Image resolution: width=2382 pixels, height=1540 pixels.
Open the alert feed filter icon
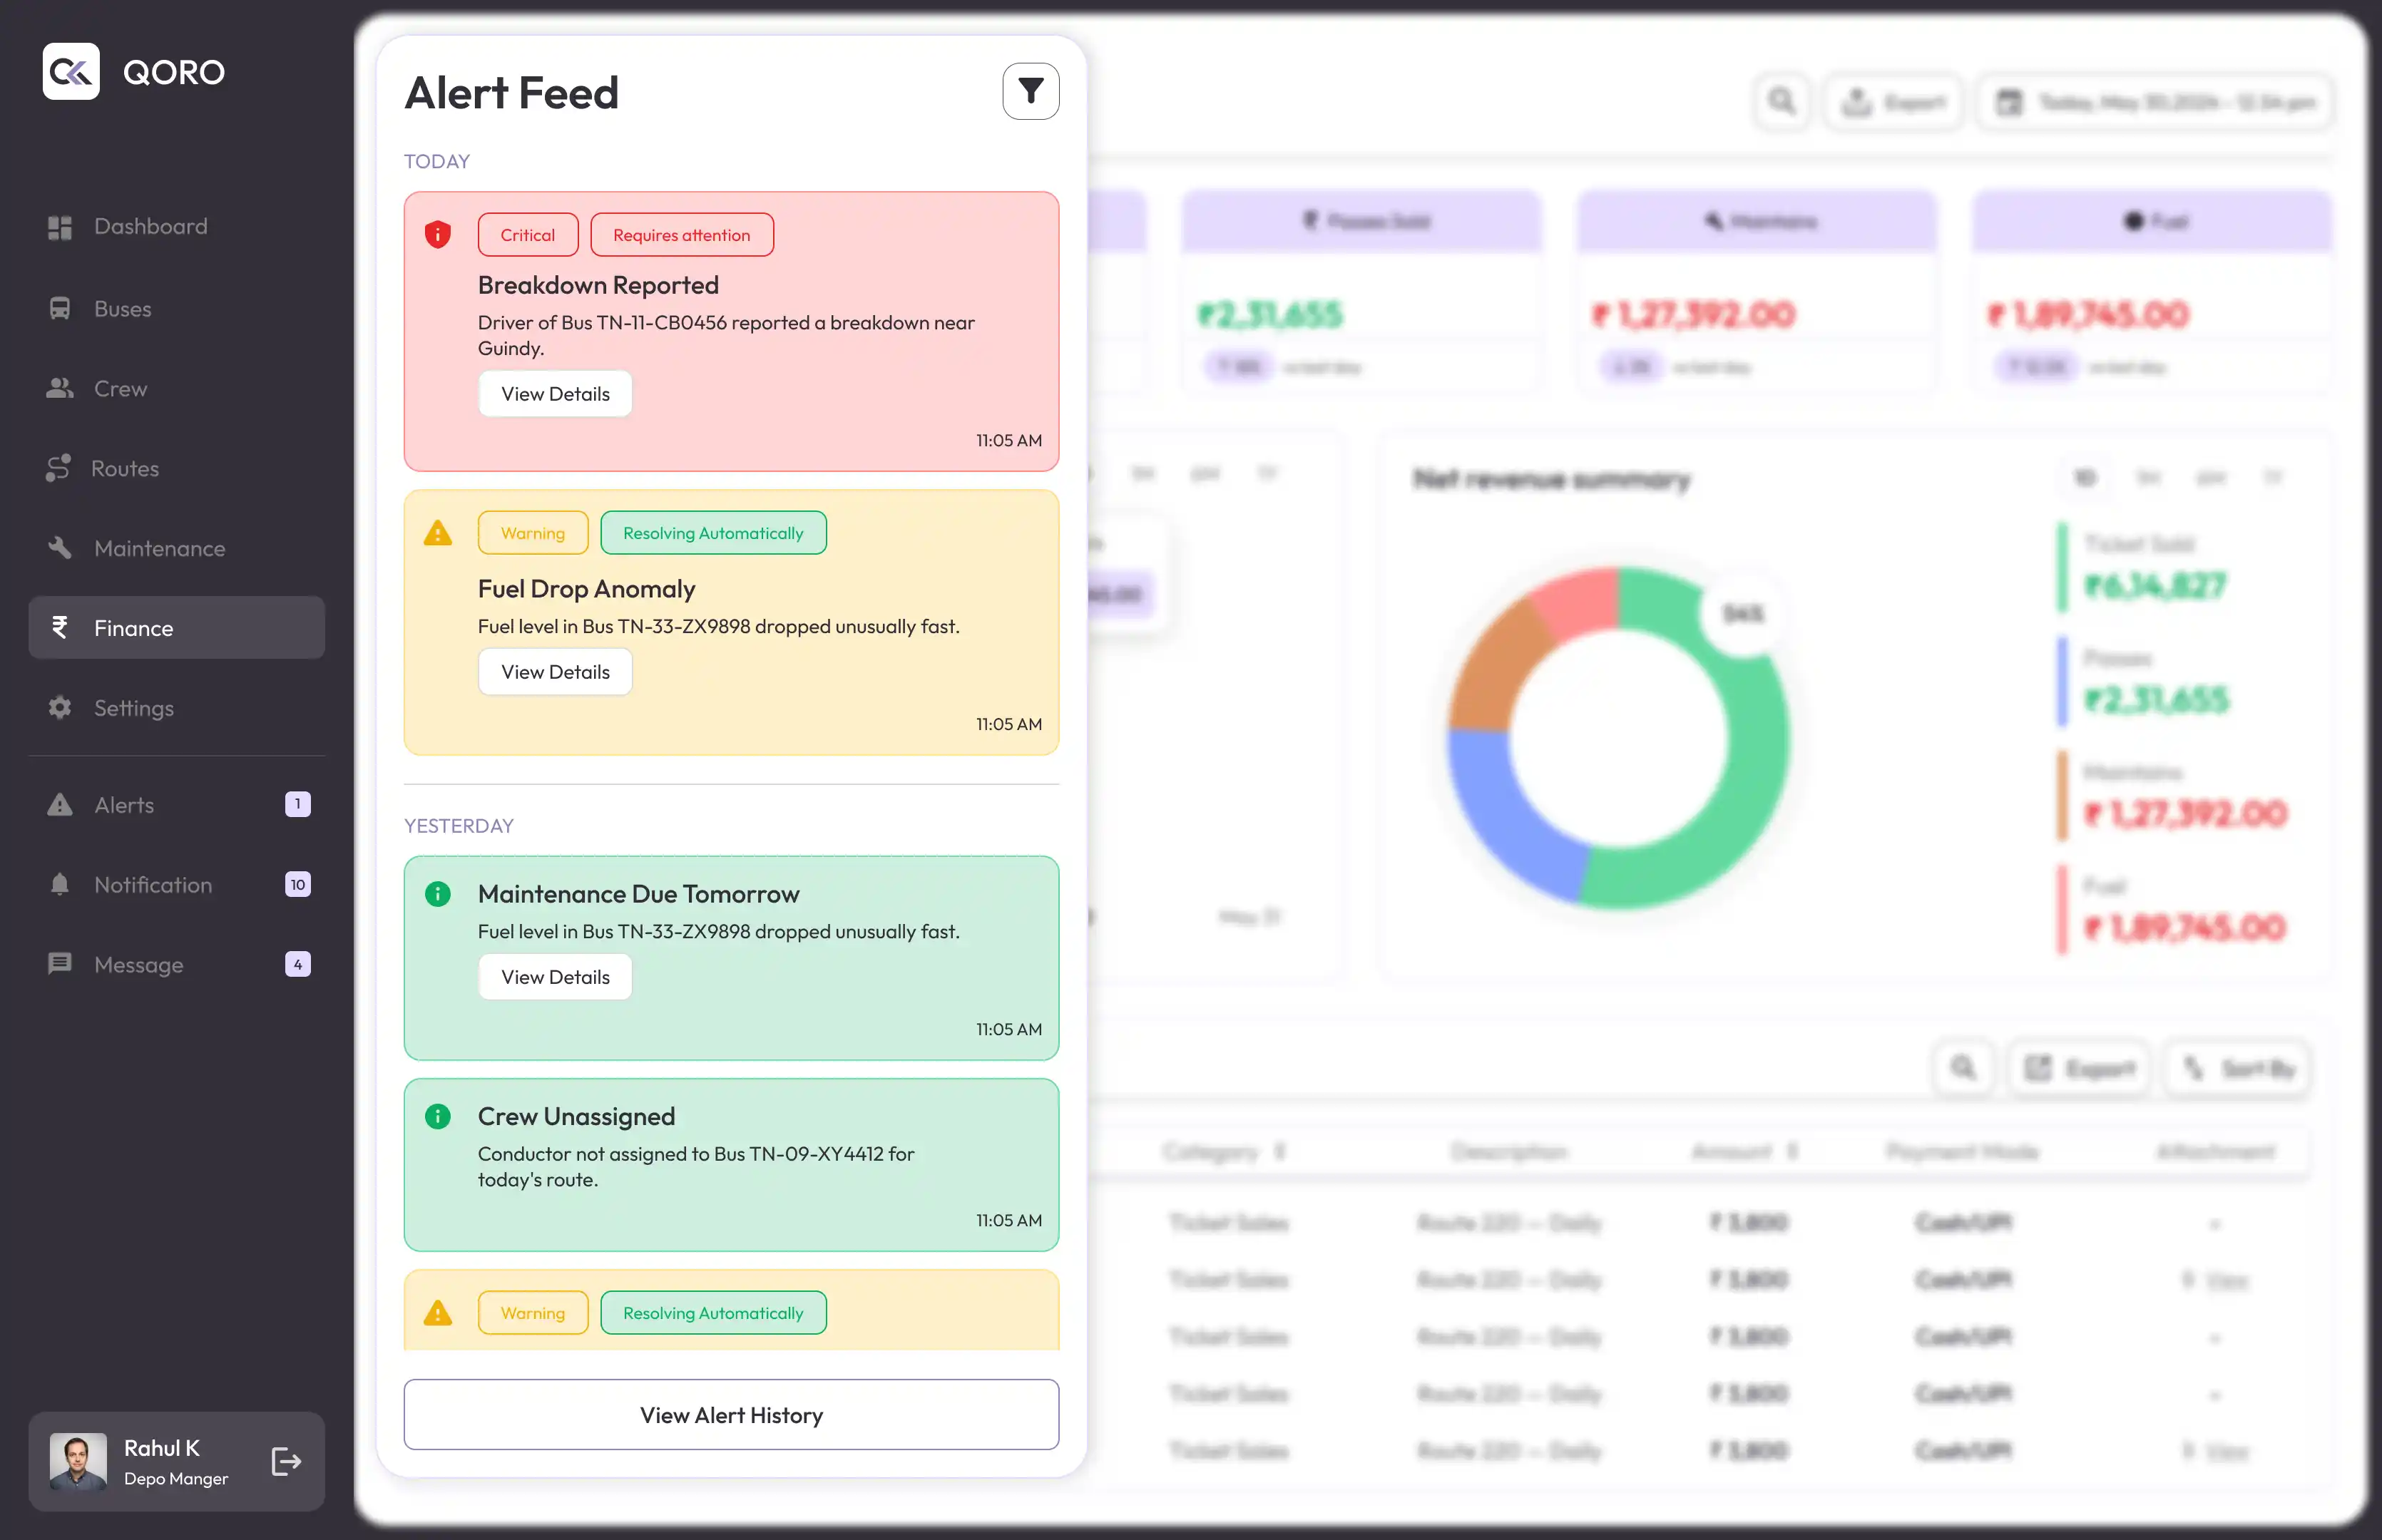[1030, 92]
